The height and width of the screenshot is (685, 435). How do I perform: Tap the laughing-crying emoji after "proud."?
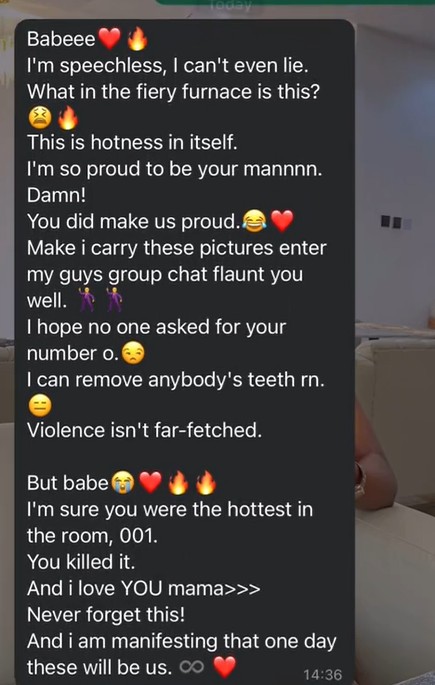point(254,222)
